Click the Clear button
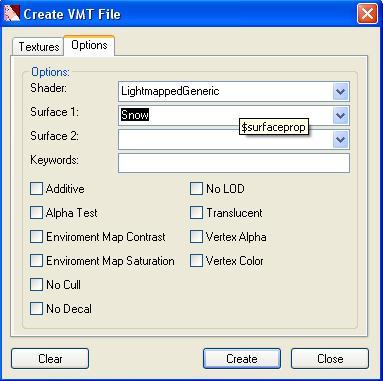Image resolution: width=383 pixels, height=381 pixels. (x=50, y=359)
